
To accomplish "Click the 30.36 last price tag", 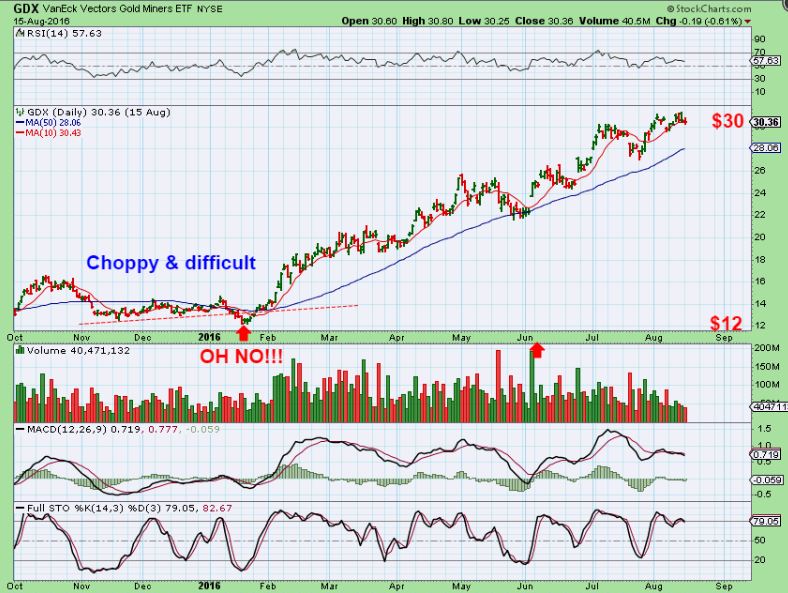I will tap(766, 122).
